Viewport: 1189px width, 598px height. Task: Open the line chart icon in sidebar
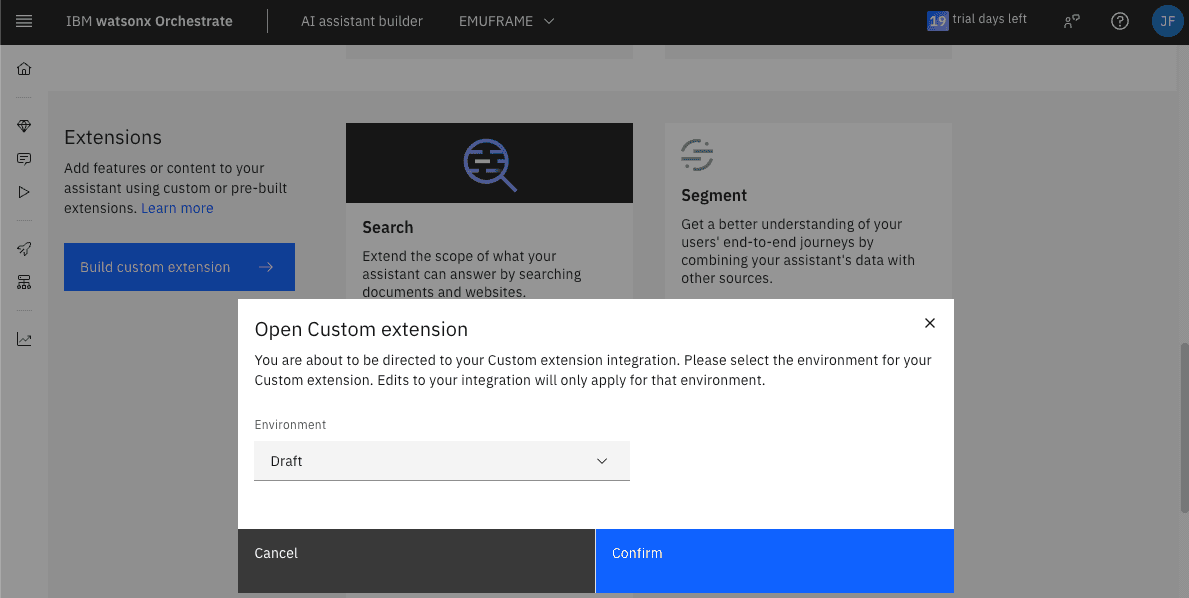(x=24, y=339)
